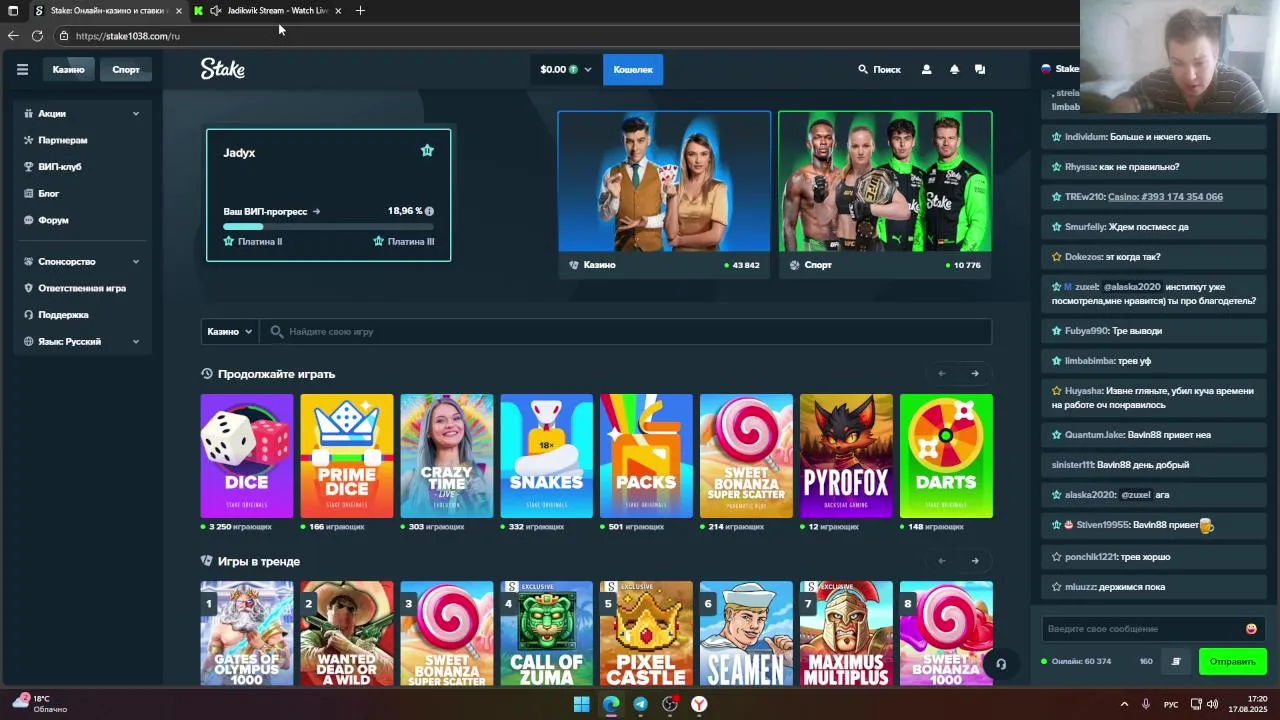Launch the Crazy Time game thumbnail
Image resolution: width=1280 pixels, height=720 pixels.
(x=447, y=456)
